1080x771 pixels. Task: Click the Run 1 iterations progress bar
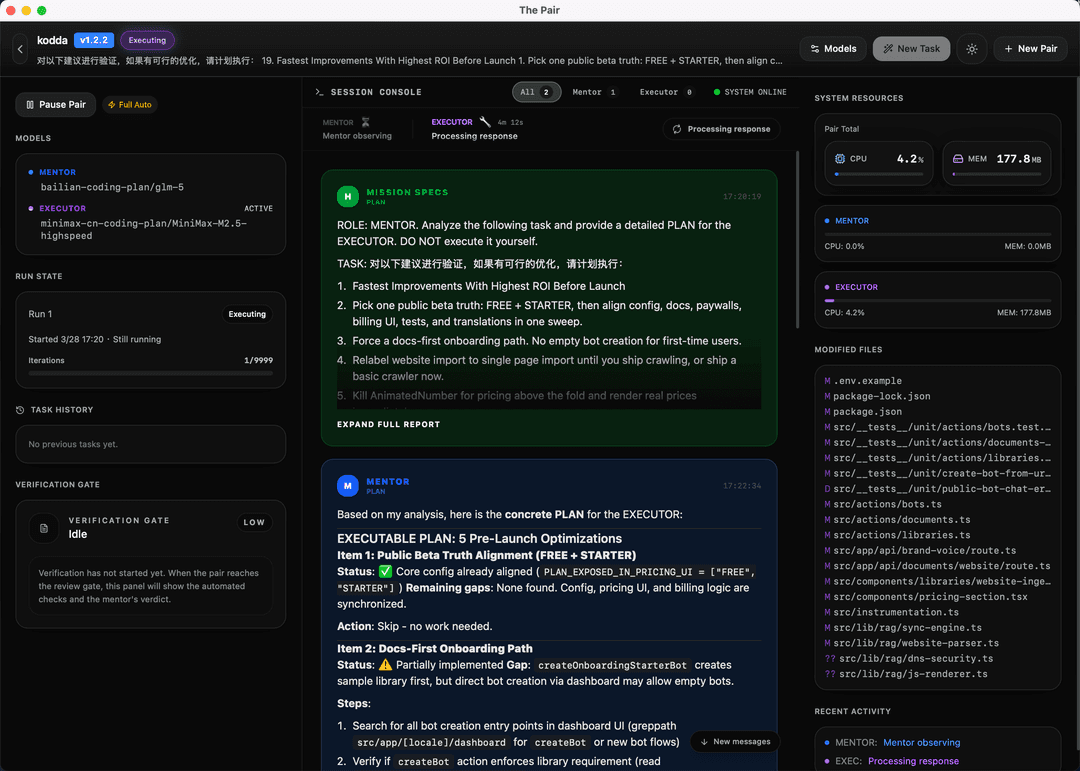point(150,373)
